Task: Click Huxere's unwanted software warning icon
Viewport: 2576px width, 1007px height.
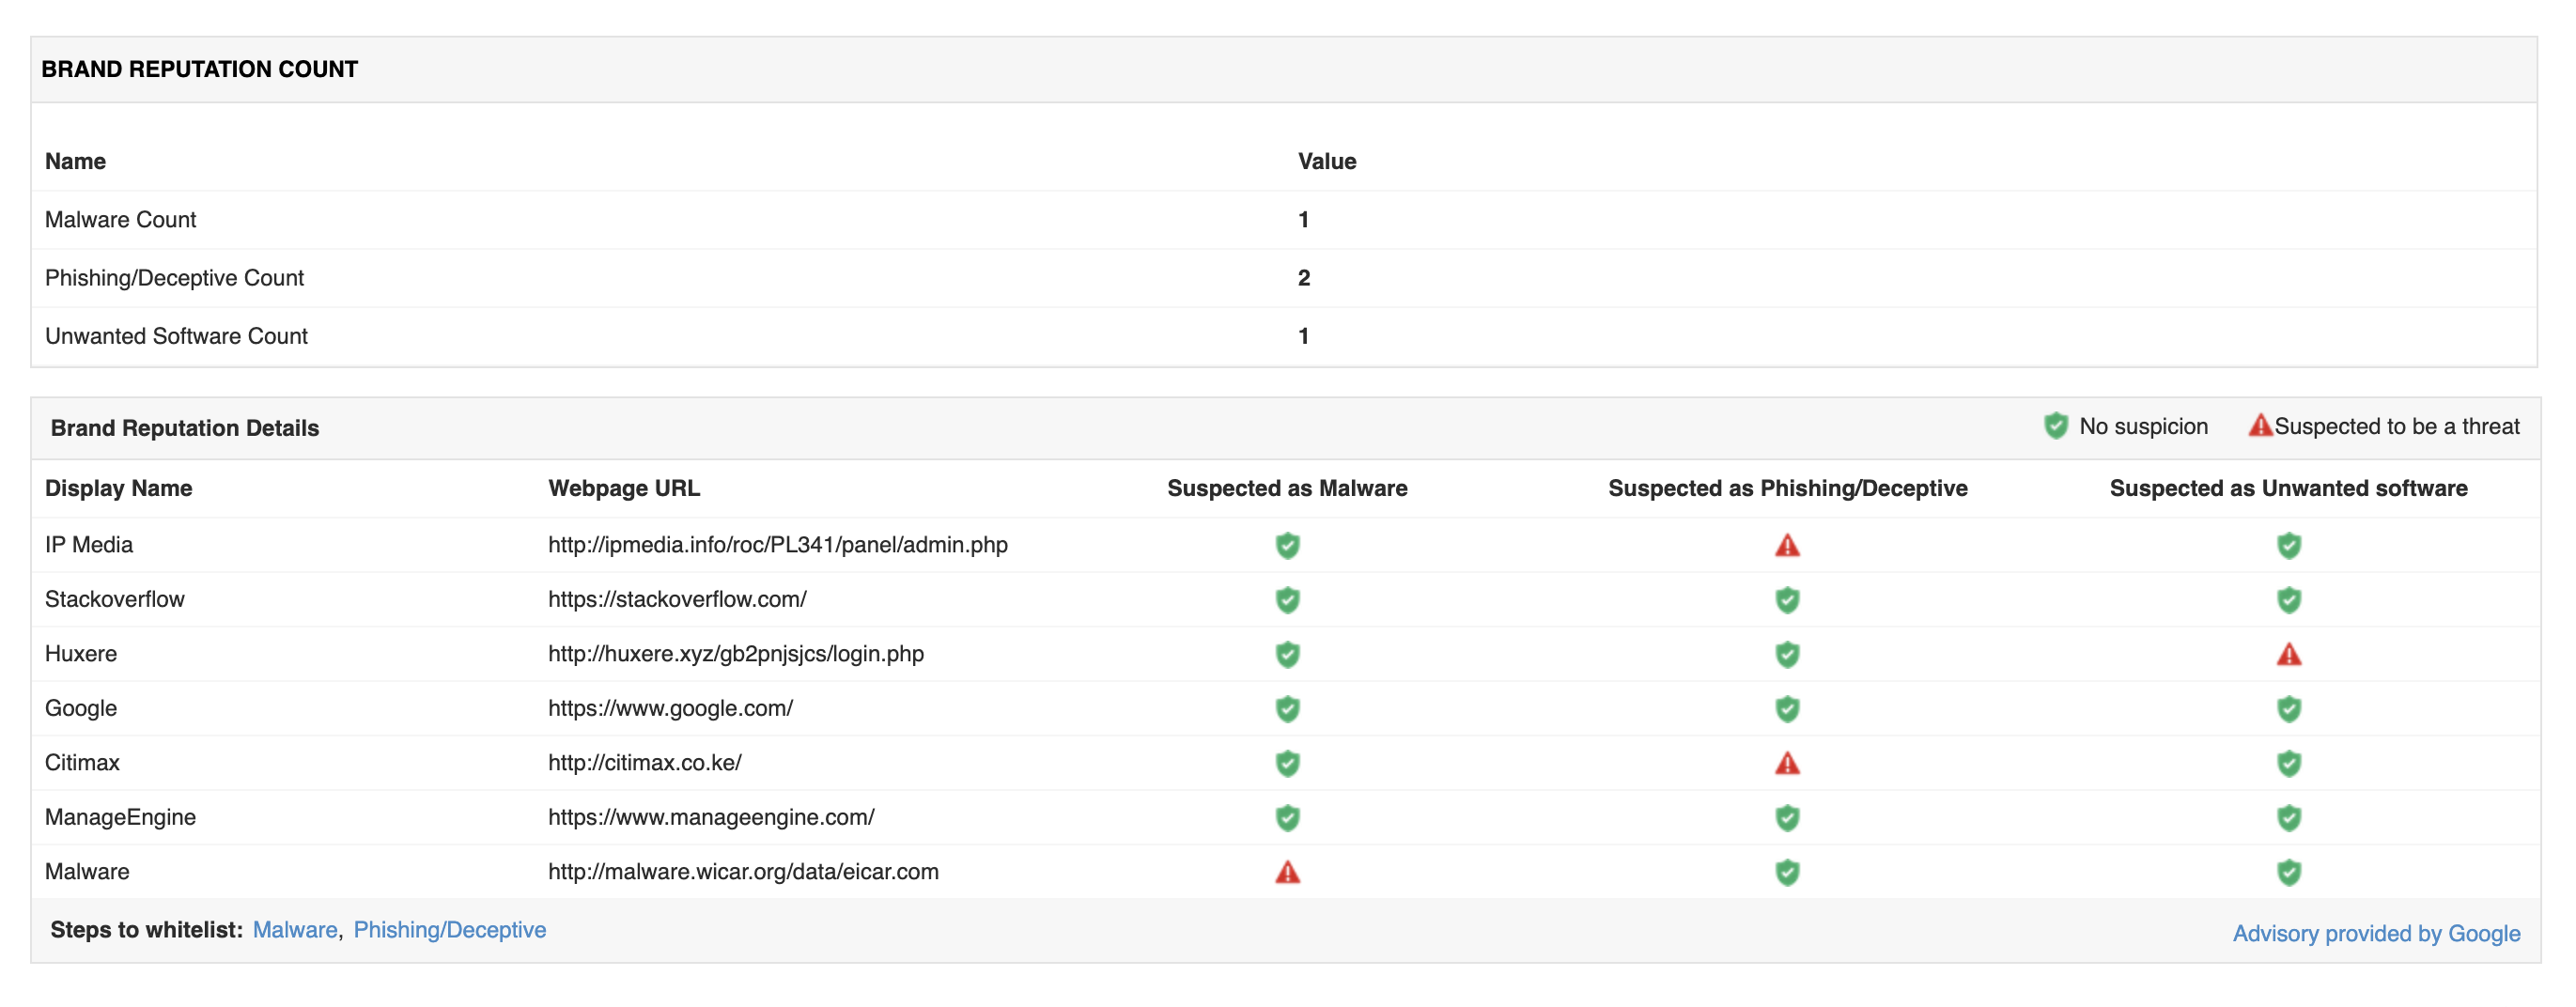Action: 2288,655
